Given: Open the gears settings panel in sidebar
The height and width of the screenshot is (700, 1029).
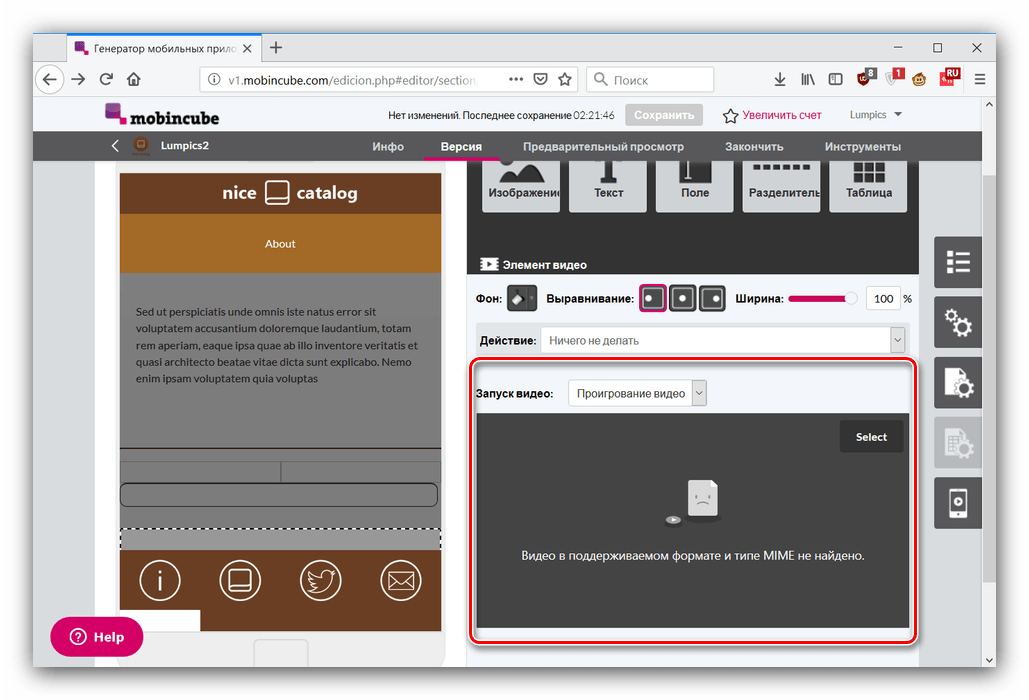Looking at the screenshot, I should coord(958,323).
